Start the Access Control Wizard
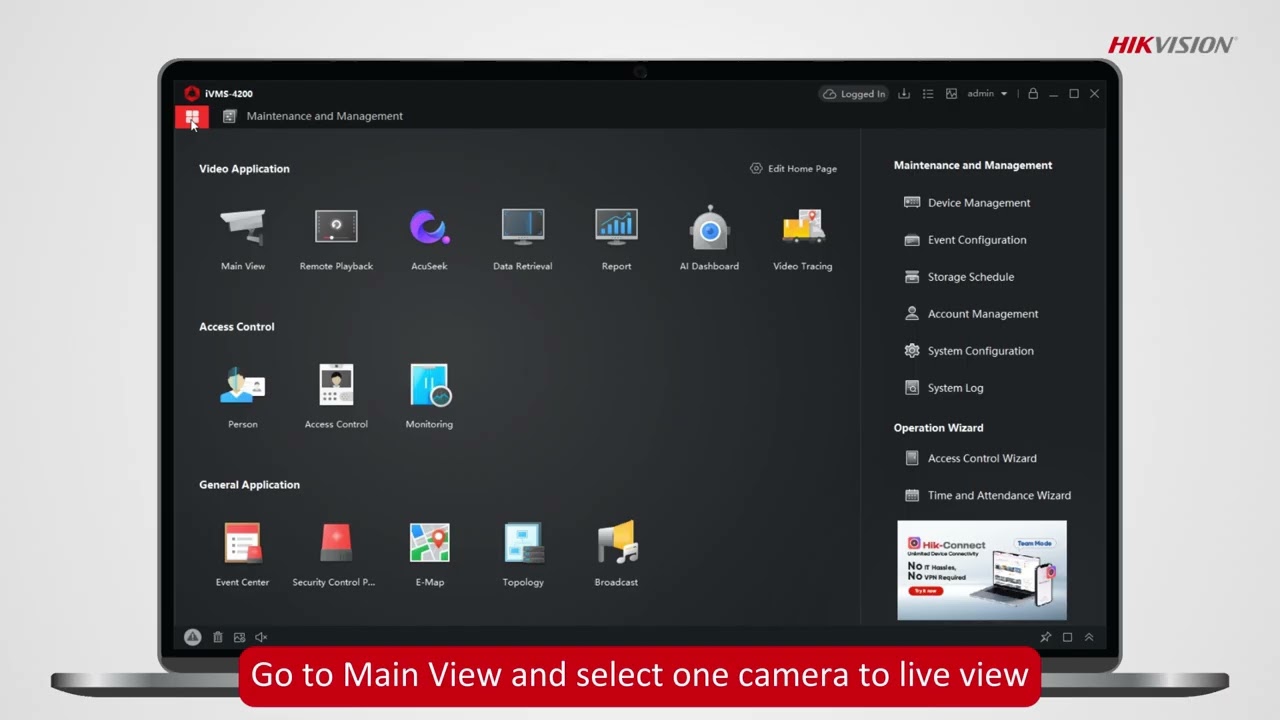The image size is (1280, 720). (970, 459)
